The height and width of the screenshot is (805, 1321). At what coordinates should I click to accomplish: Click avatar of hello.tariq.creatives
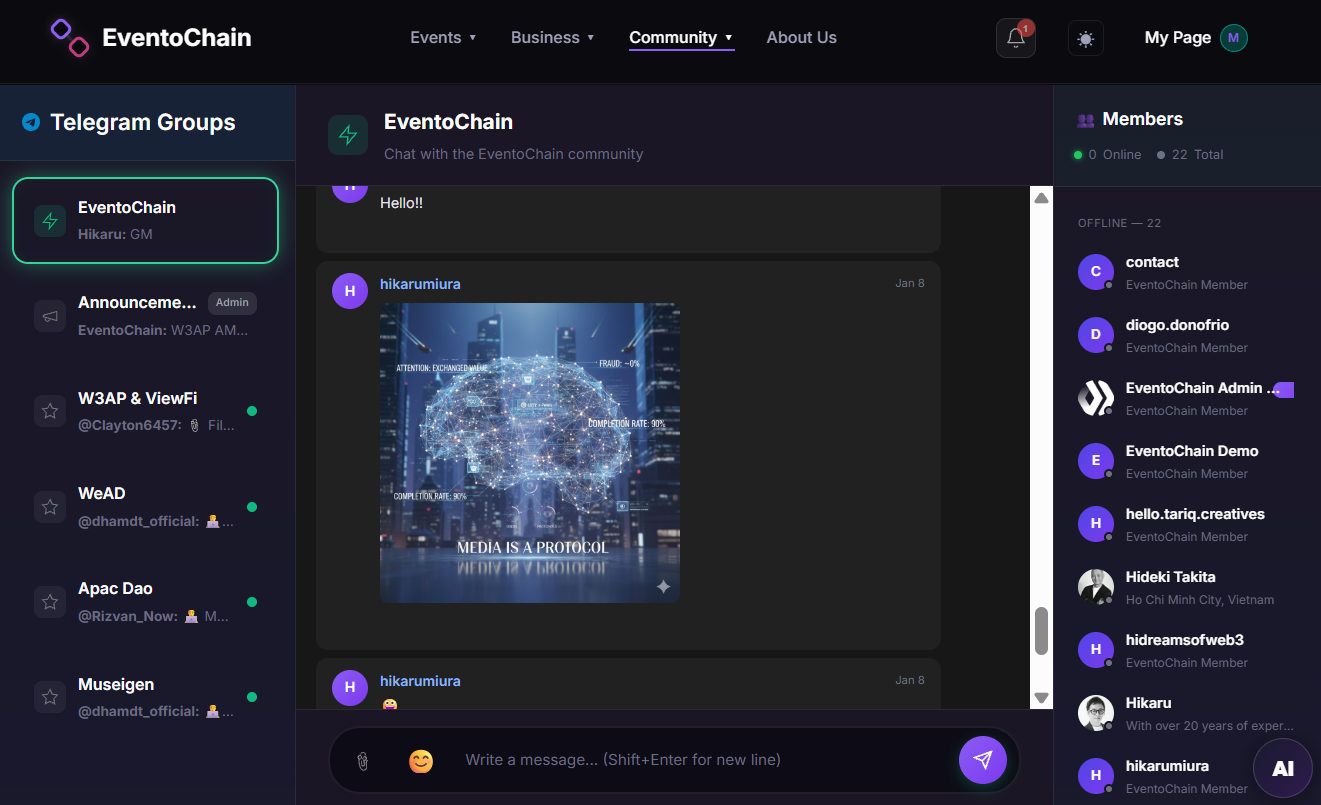click(1096, 524)
